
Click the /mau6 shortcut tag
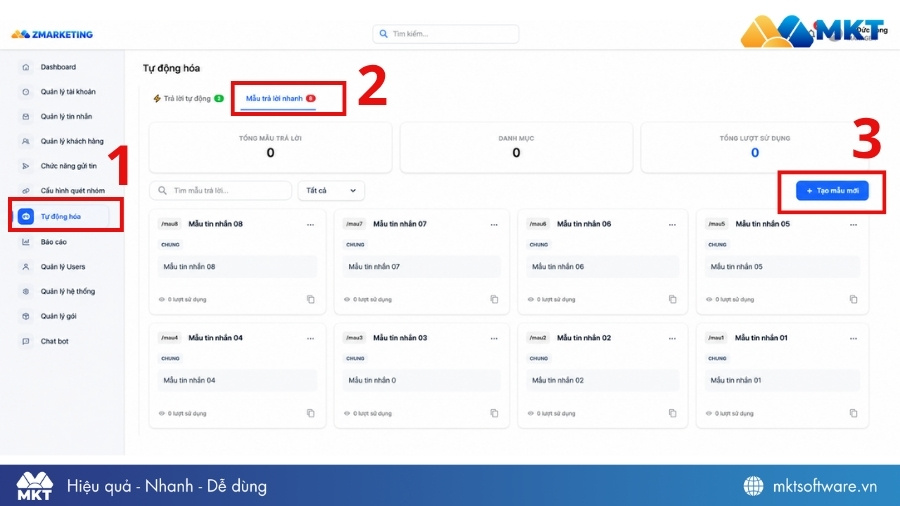click(538, 224)
